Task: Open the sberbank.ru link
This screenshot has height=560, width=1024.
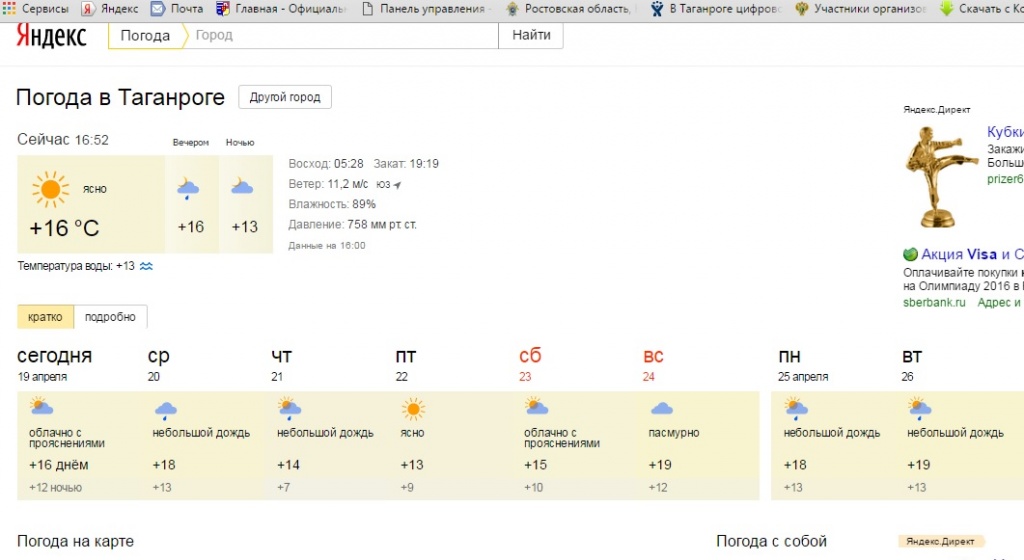Action: tap(934, 302)
